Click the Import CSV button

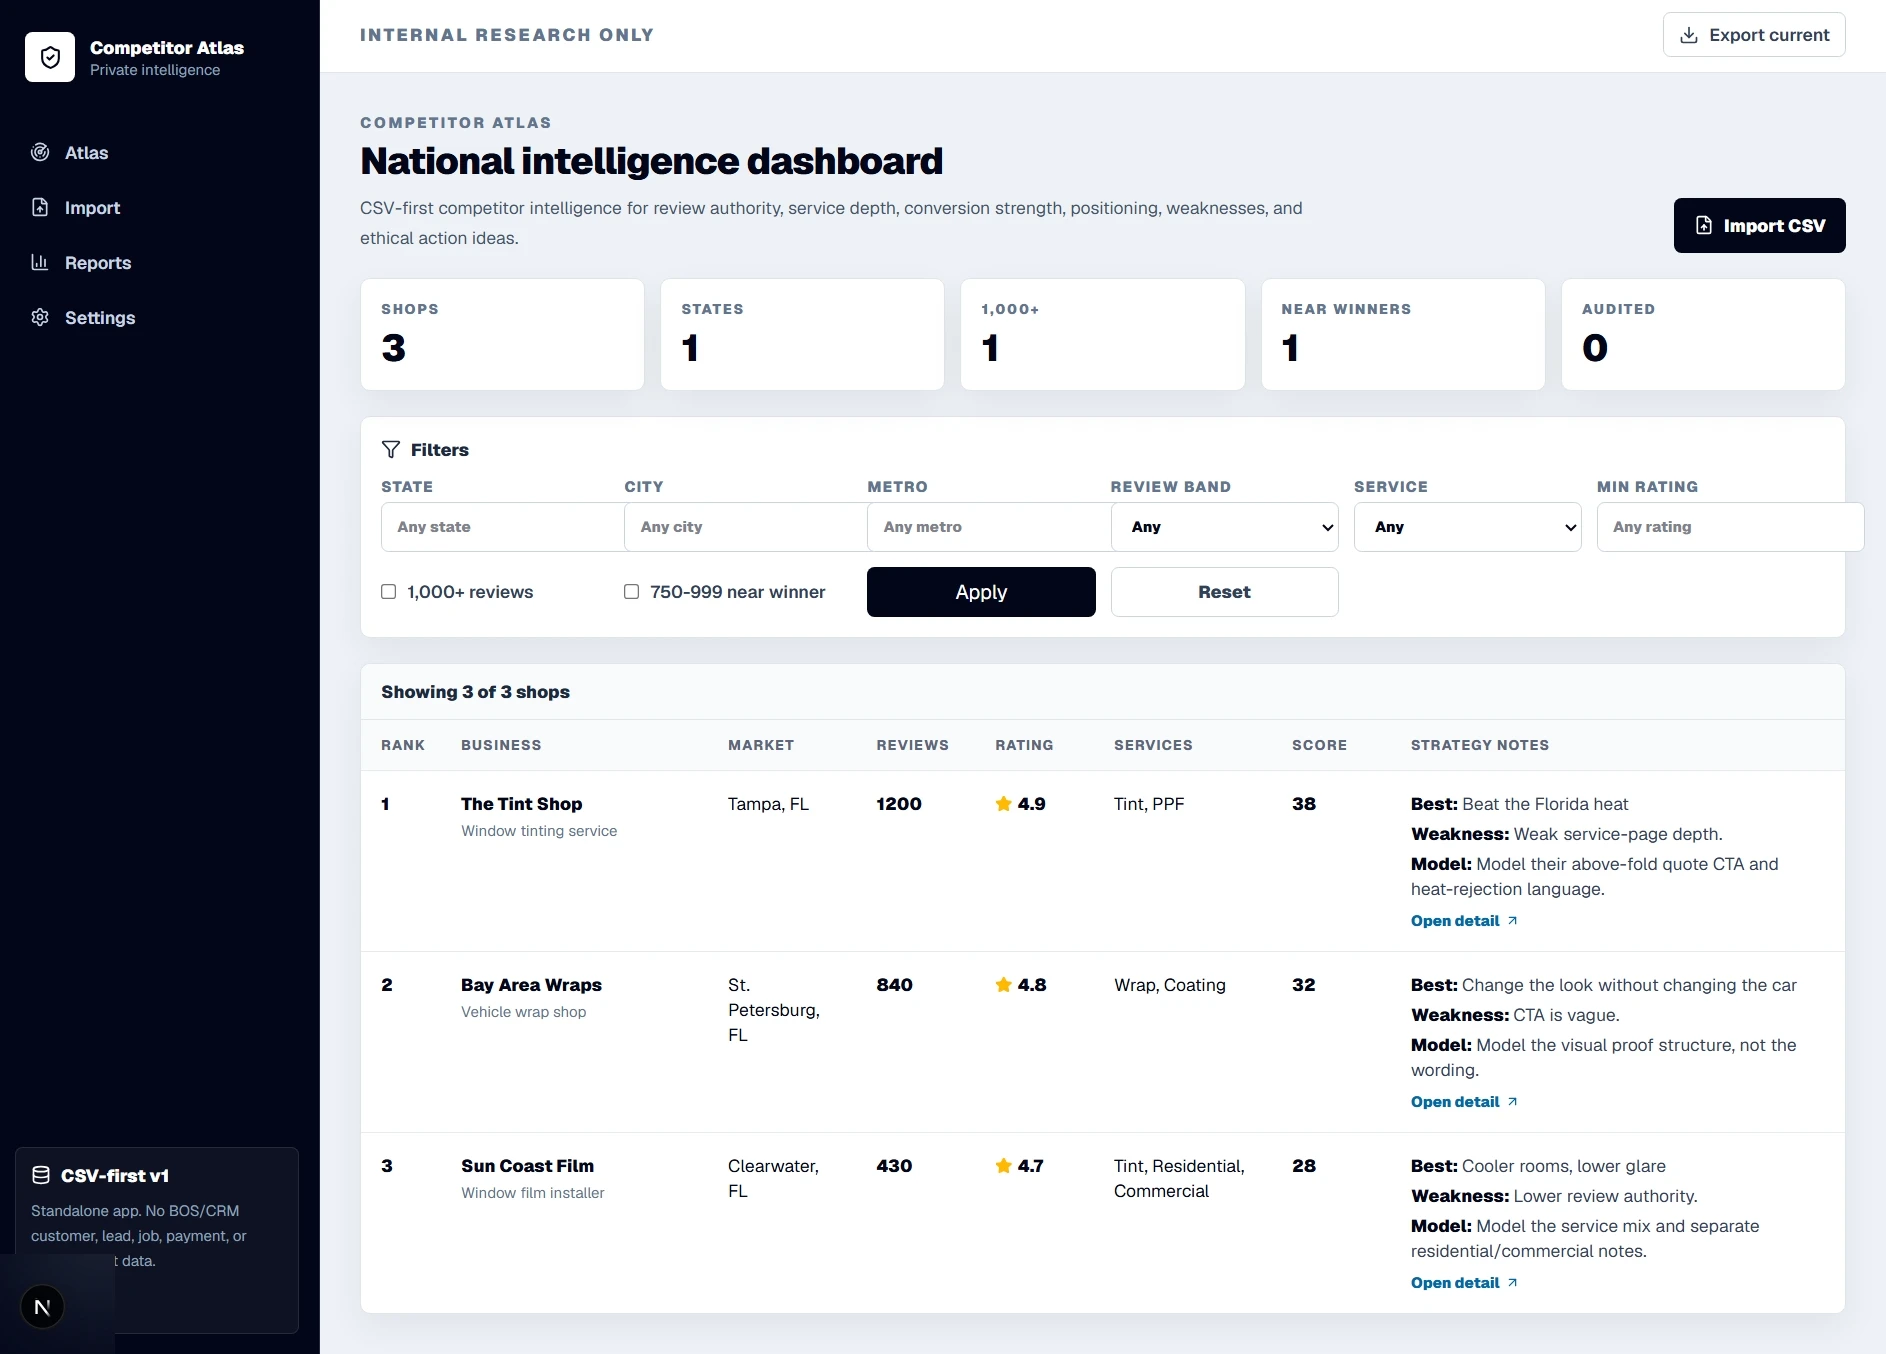pos(1760,226)
